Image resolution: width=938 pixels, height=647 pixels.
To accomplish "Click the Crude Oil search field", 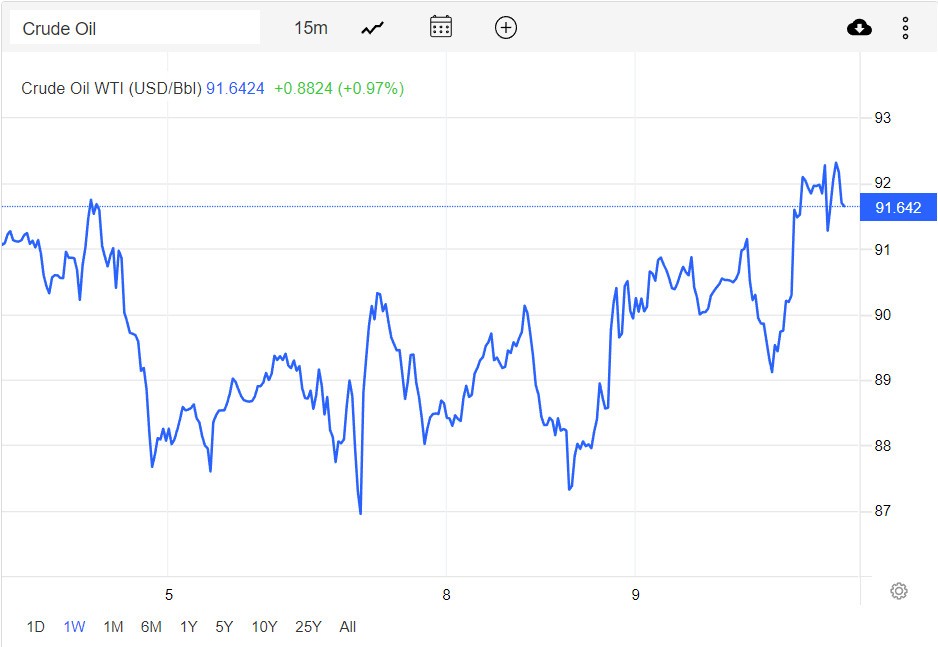I will coord(135,28).
